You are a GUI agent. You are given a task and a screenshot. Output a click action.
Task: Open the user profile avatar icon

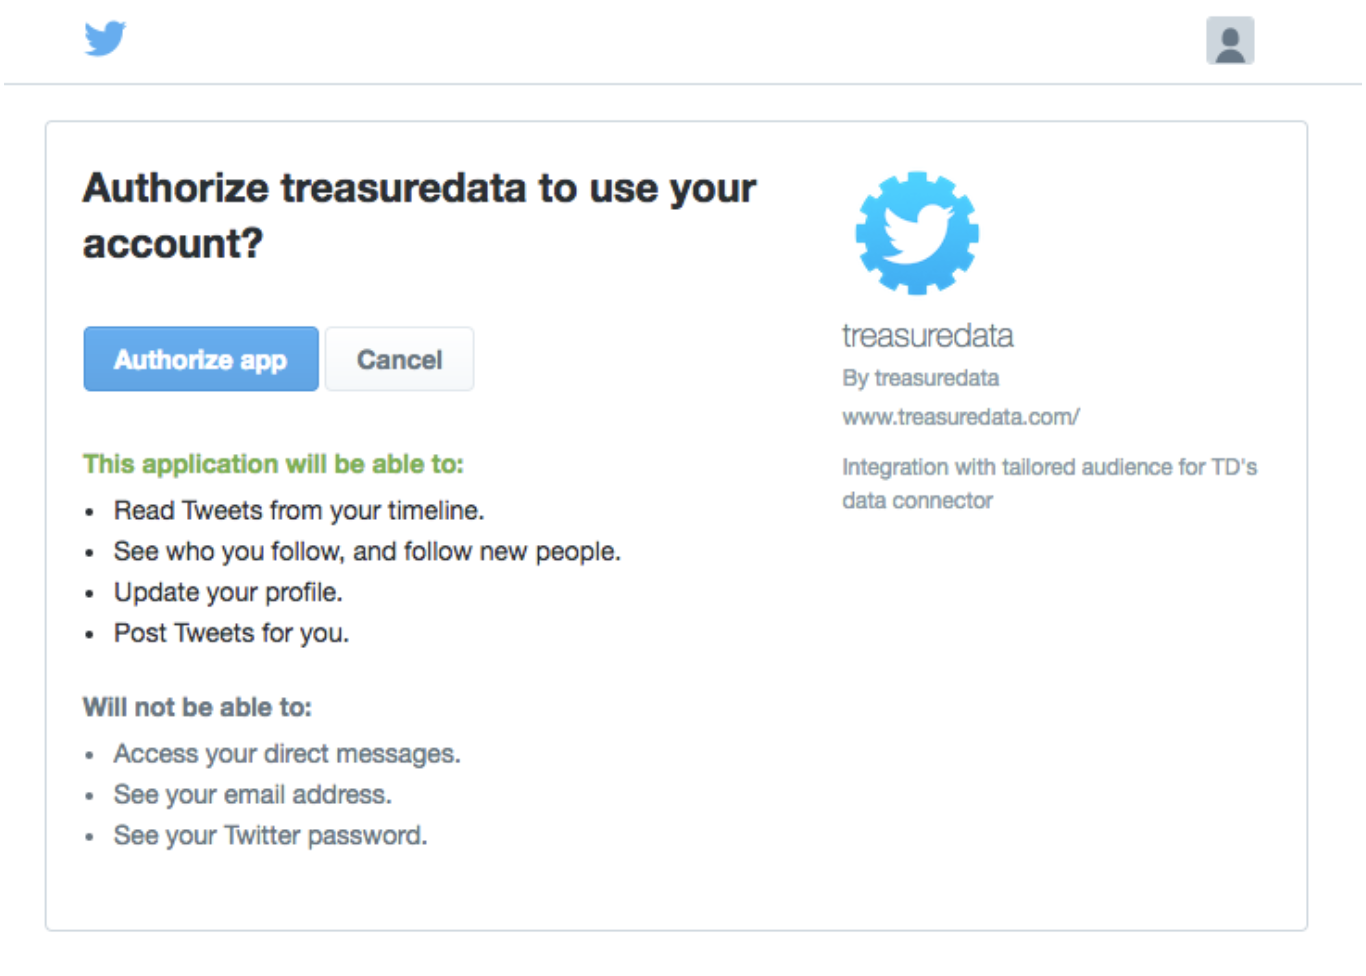click(1230, 41)
